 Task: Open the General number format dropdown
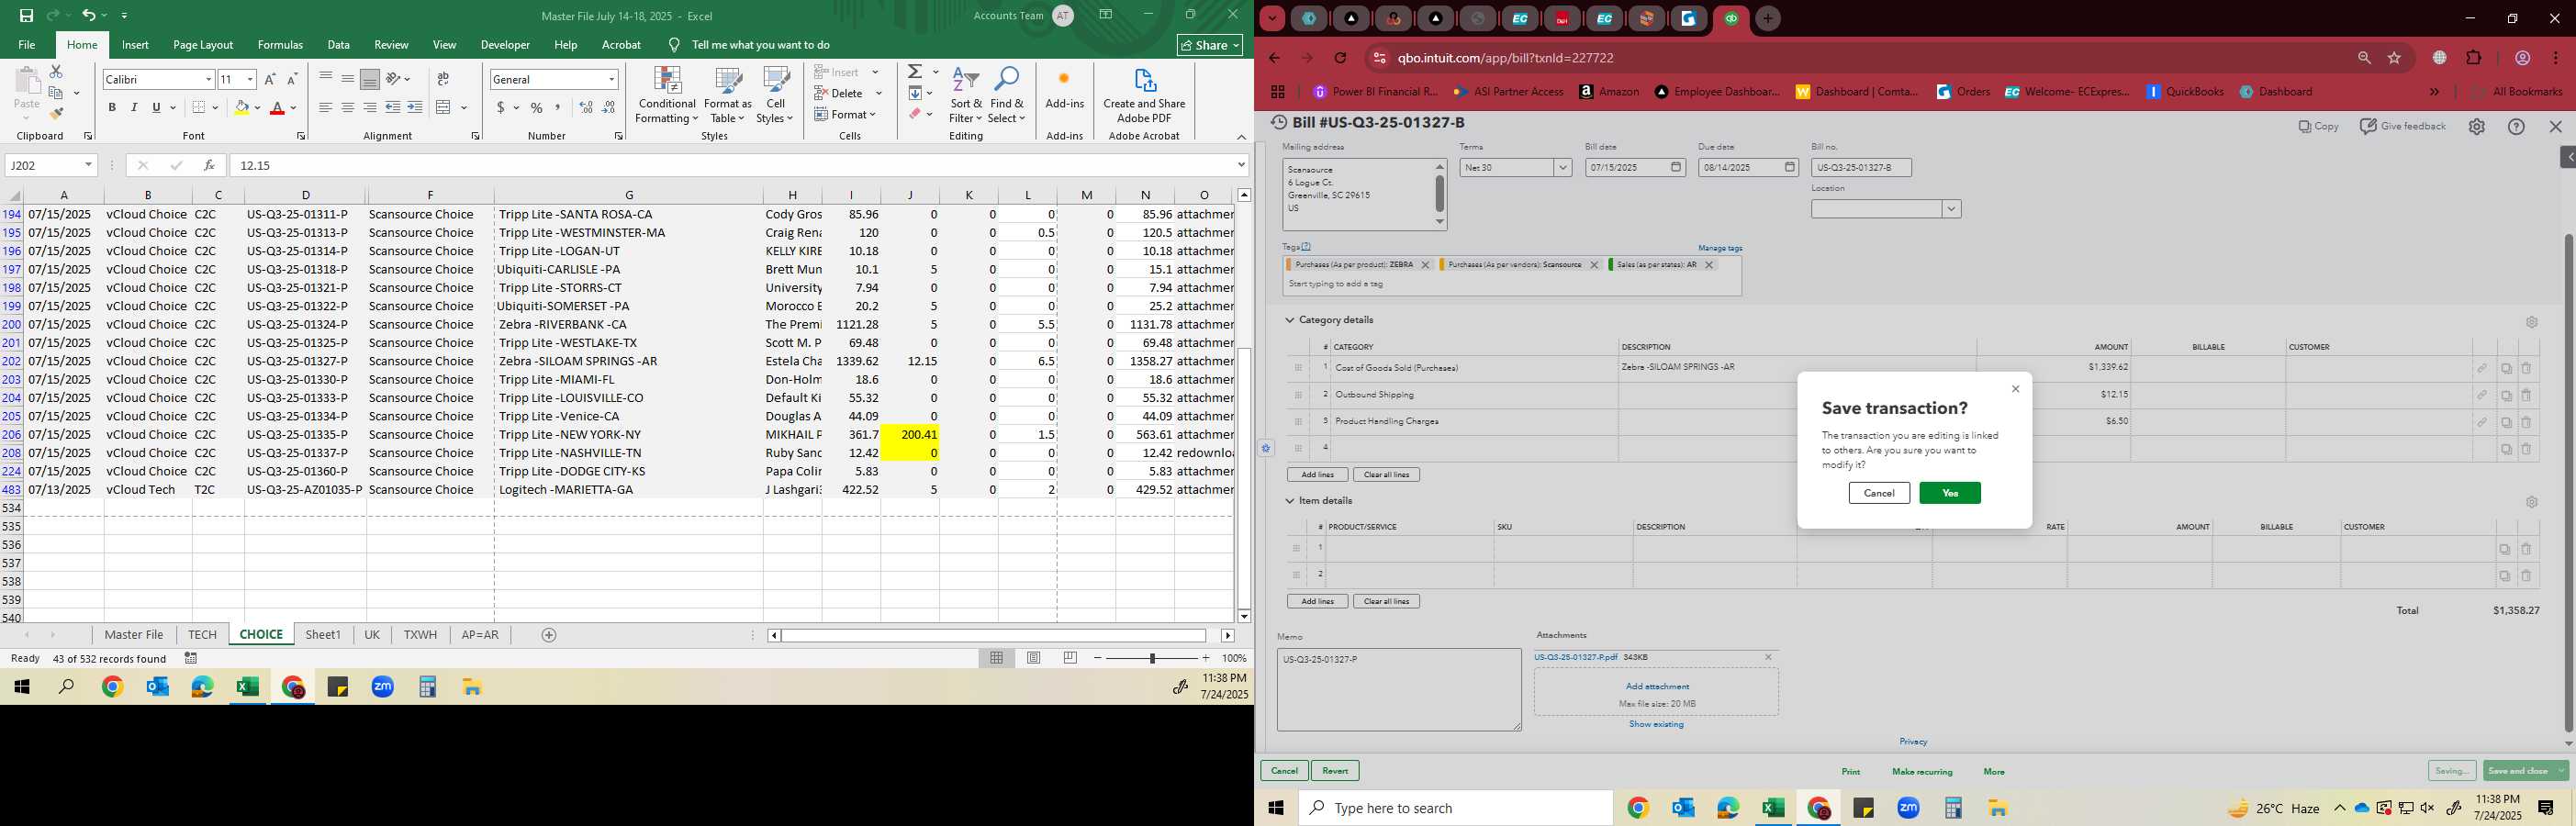point(611,79)
